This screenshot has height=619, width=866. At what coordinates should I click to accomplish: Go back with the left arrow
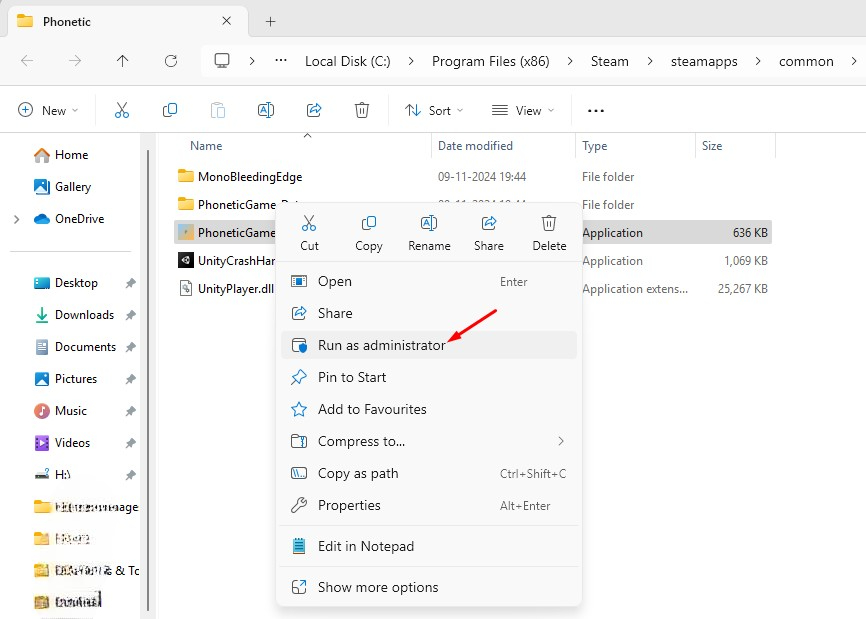(27, 61)
